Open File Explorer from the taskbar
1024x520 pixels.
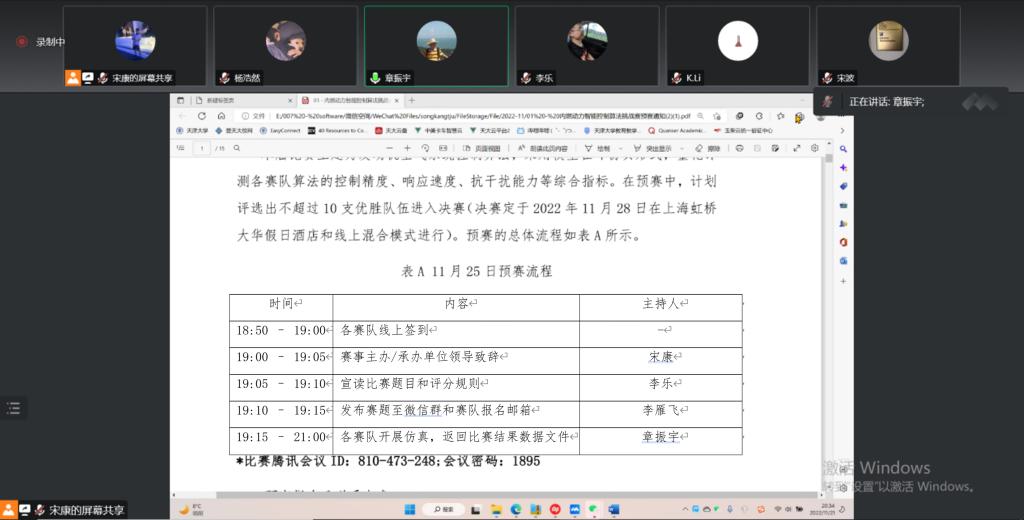click(x=496, y=509)
